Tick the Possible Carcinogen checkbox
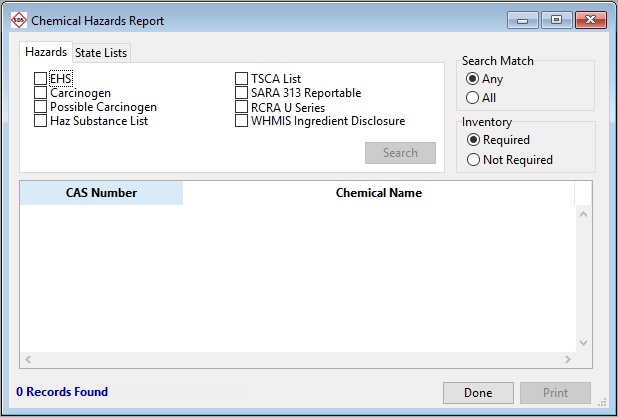The image size is (618, 417). click(x=40, y=107)
